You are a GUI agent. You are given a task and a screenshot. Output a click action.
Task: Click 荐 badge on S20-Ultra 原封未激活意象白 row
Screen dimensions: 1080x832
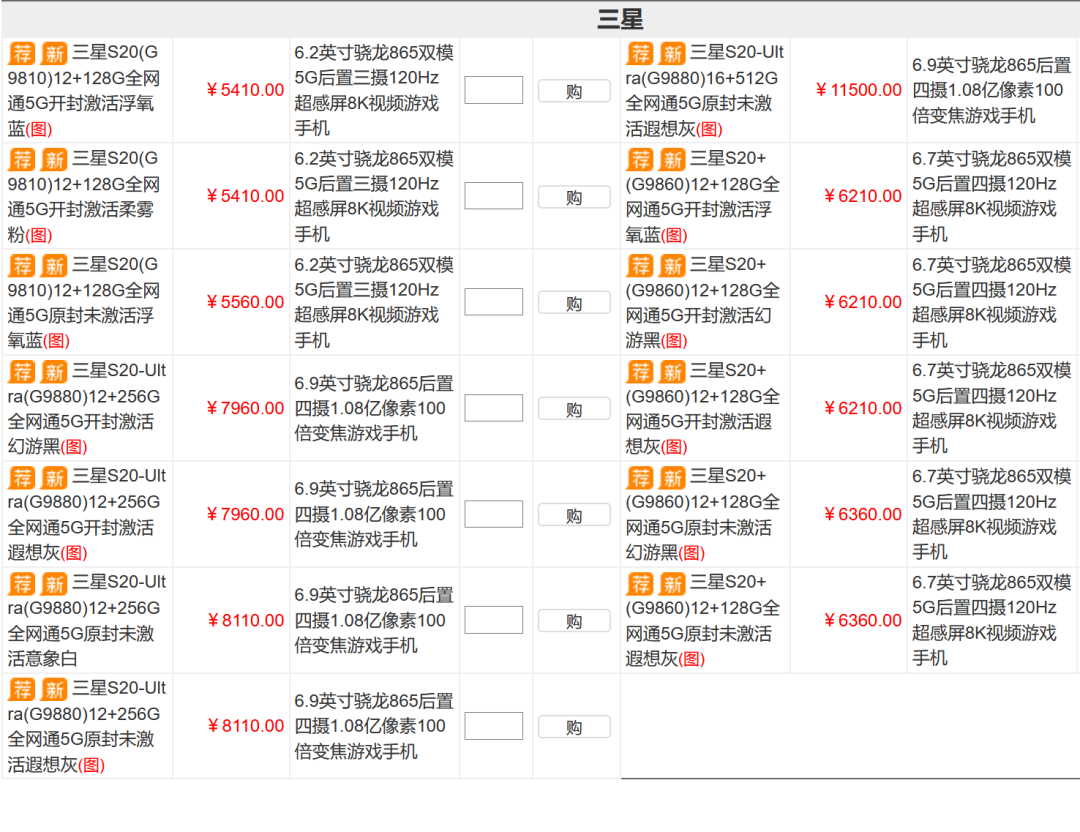(22, 583)
